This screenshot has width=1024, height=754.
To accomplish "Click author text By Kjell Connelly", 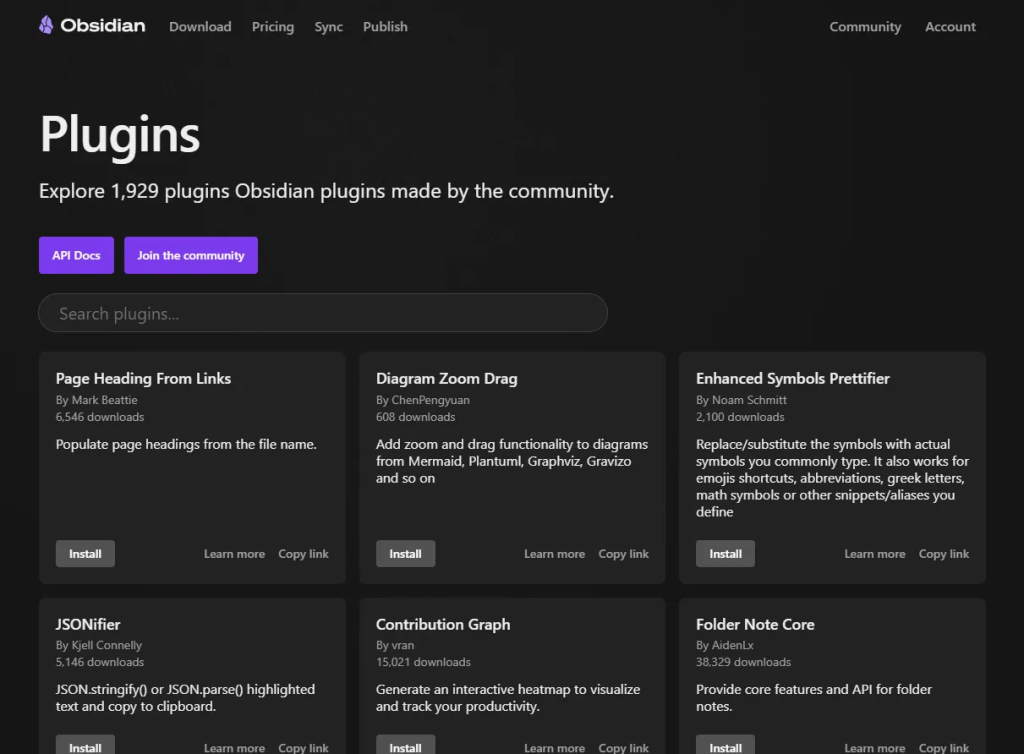I will pos(99,645).
